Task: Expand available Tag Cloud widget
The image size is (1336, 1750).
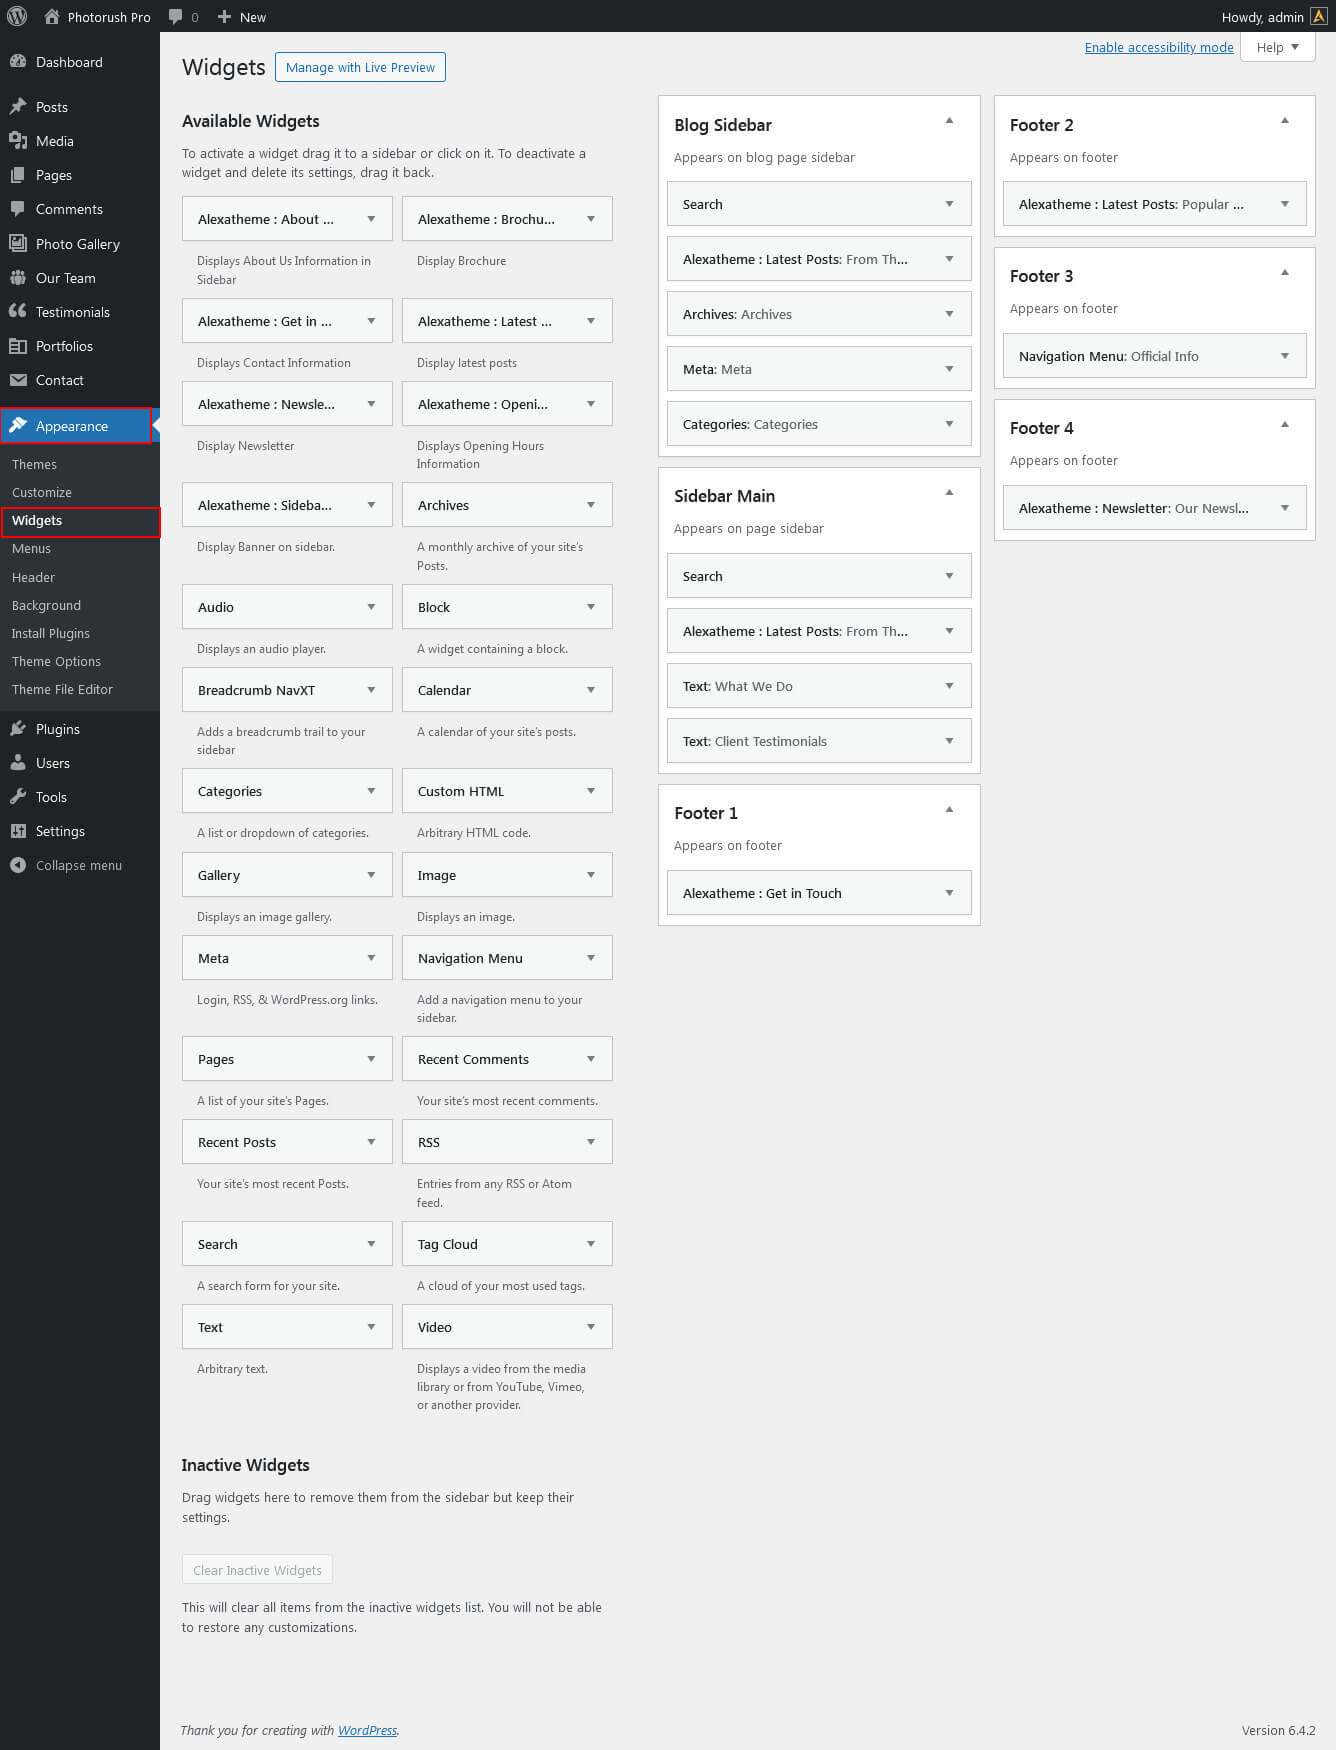Action: pyautogui.click(x=591, y=1244)
